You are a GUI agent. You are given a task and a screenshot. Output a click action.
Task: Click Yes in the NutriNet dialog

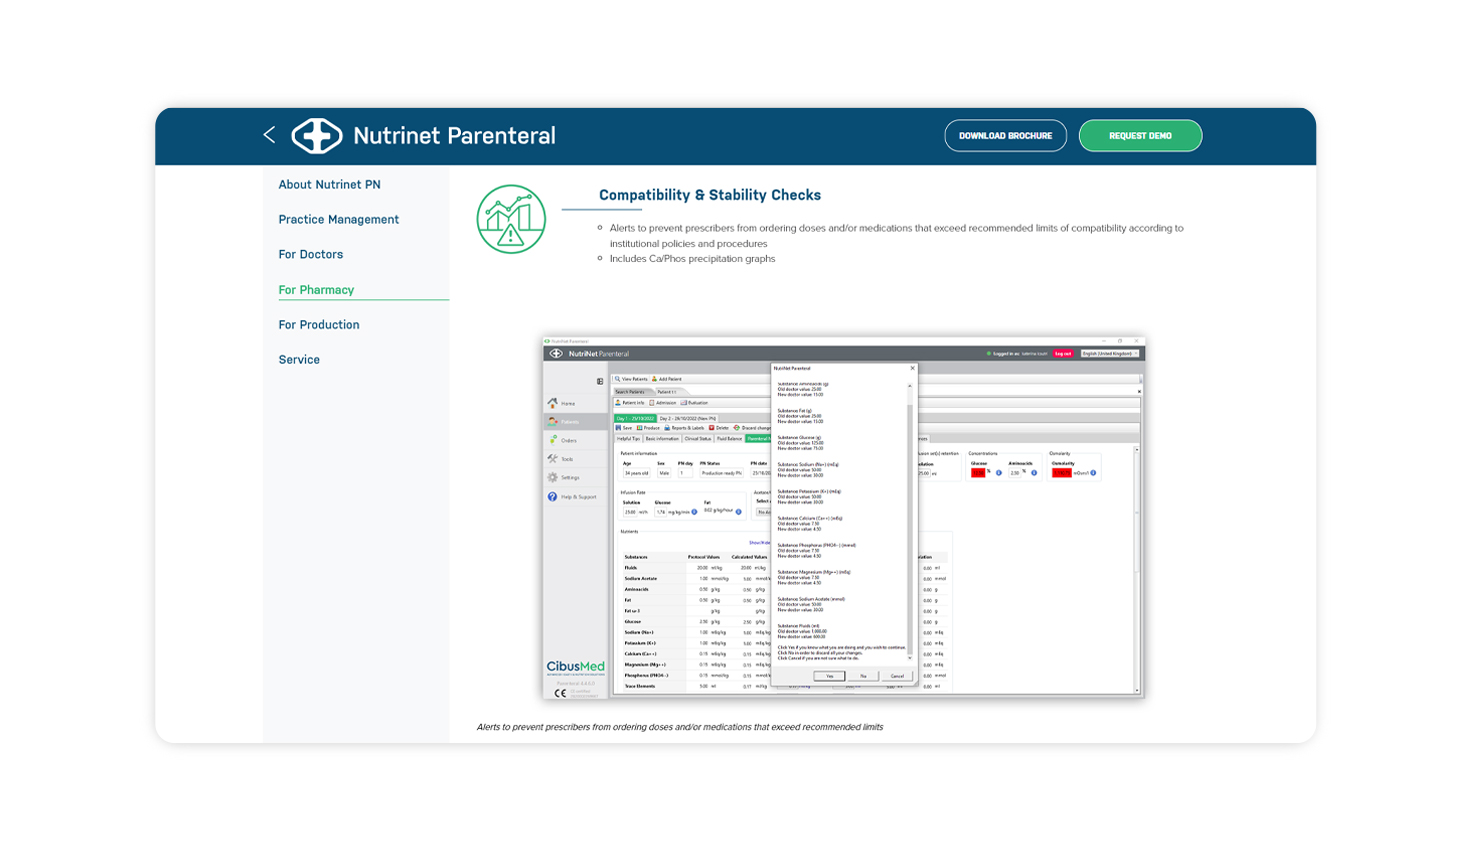point(829,676)
